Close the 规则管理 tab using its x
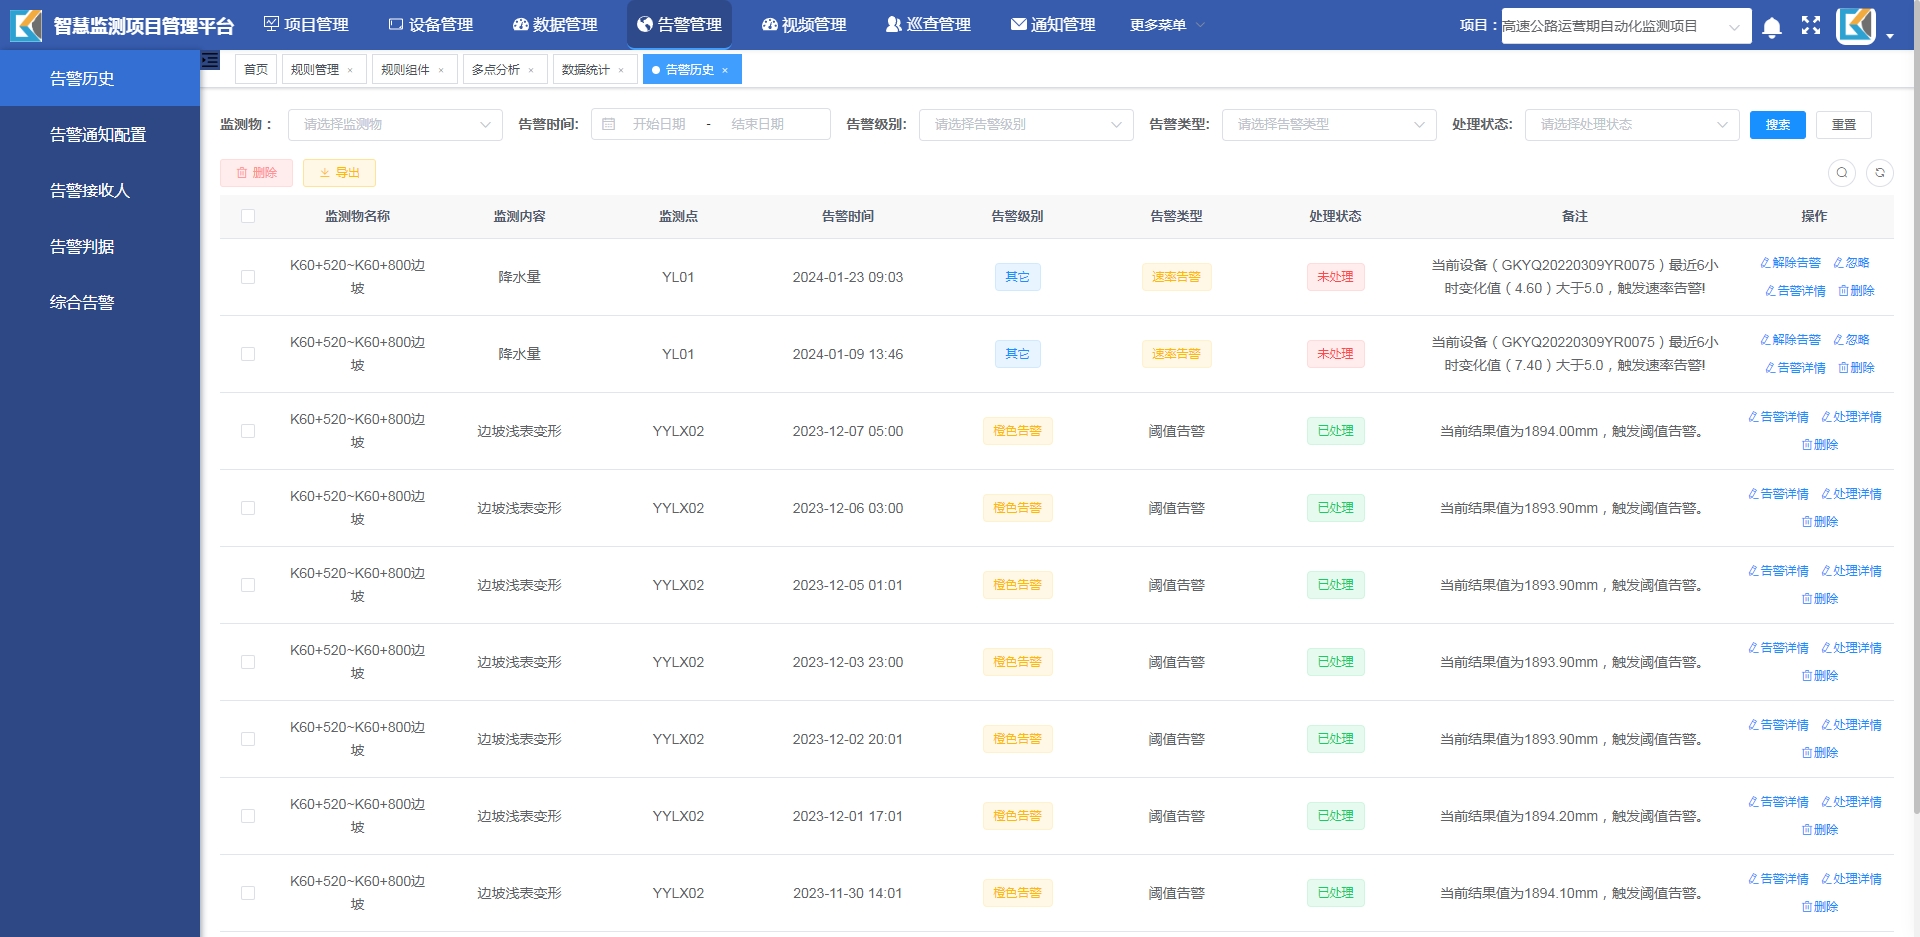Viewport: 1920px width, 937px height. click(x=350, y=70)
